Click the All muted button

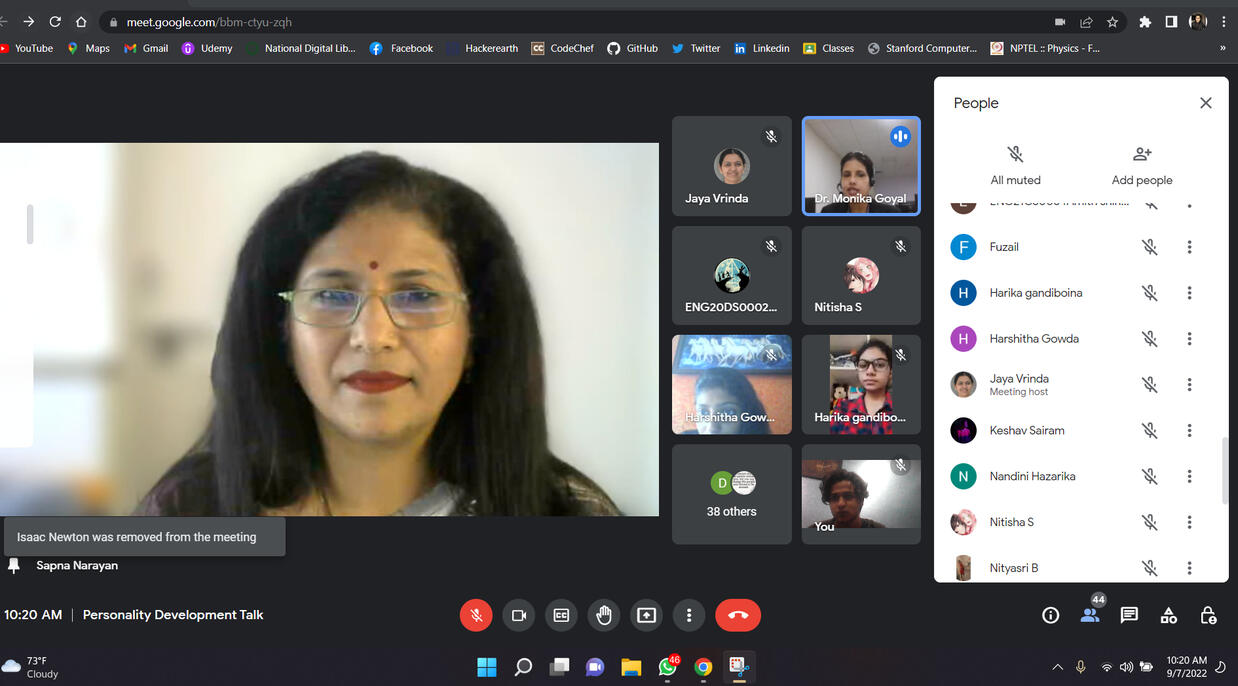1015,164
